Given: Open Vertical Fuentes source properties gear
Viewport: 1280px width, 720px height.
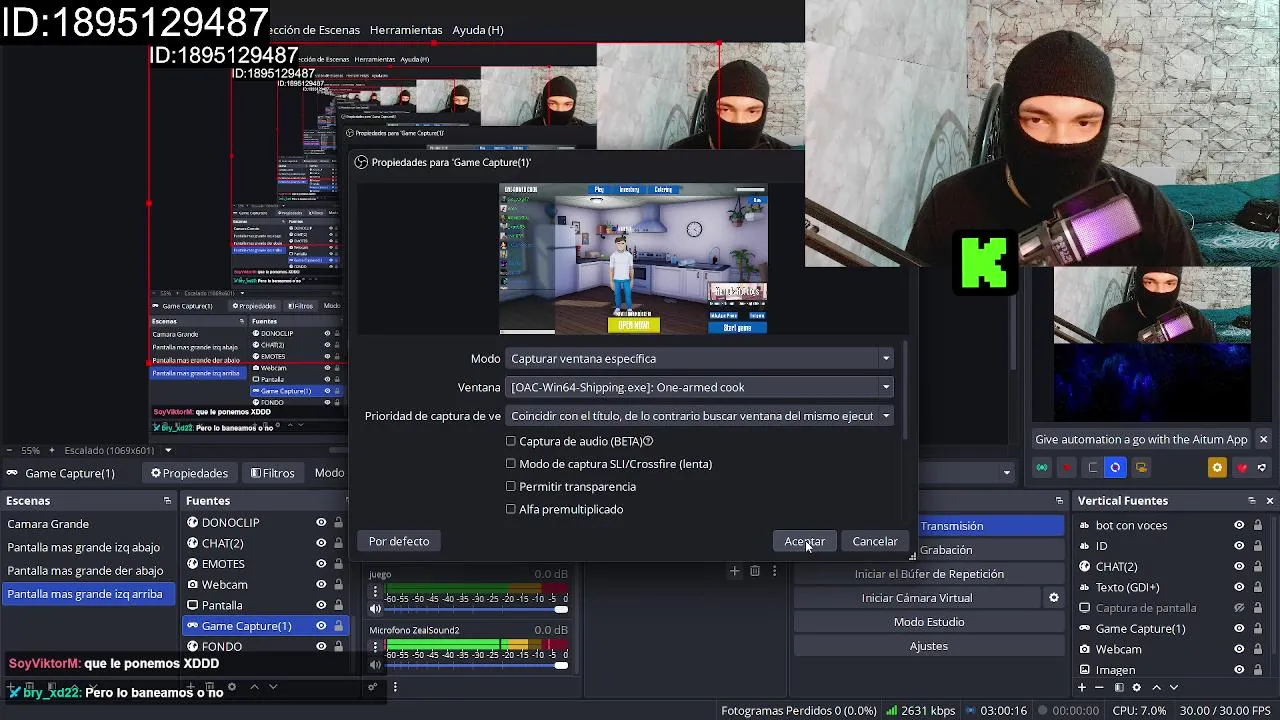Looking at the screenshot, I should pos(1137,688).
